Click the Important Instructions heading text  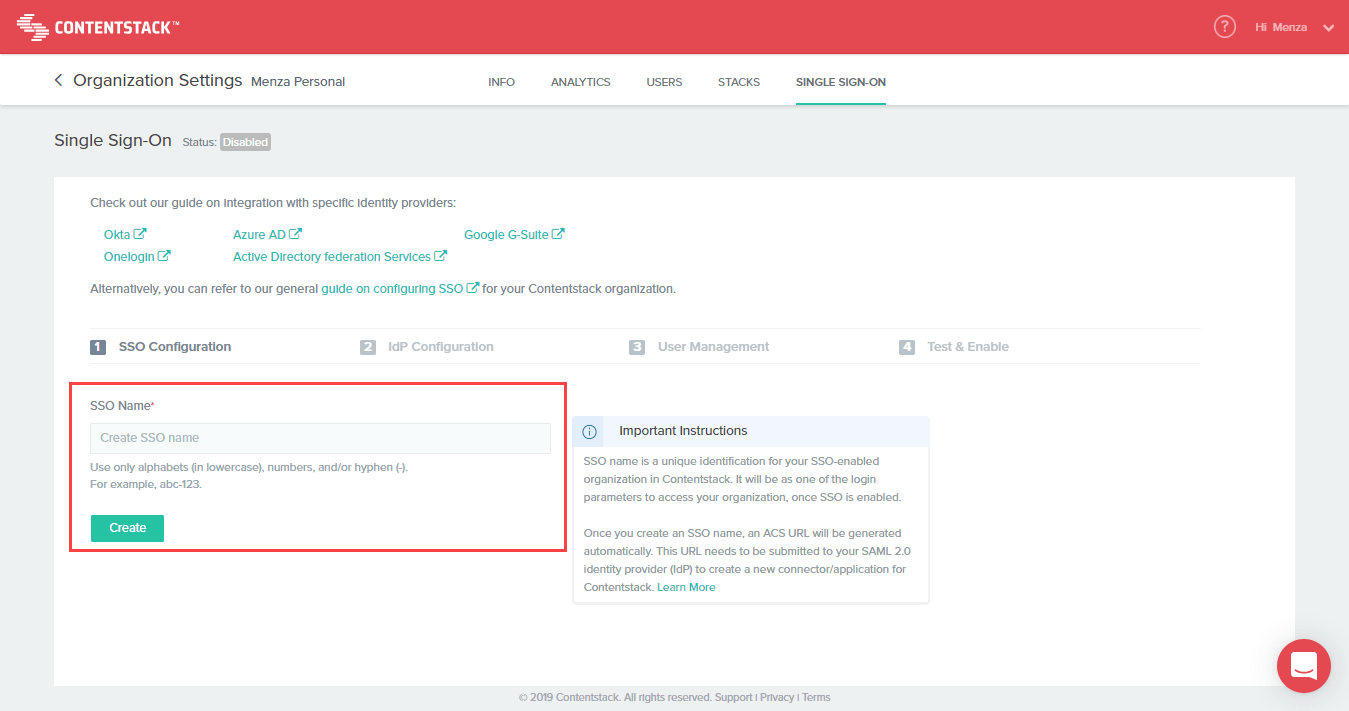[683, 431]
